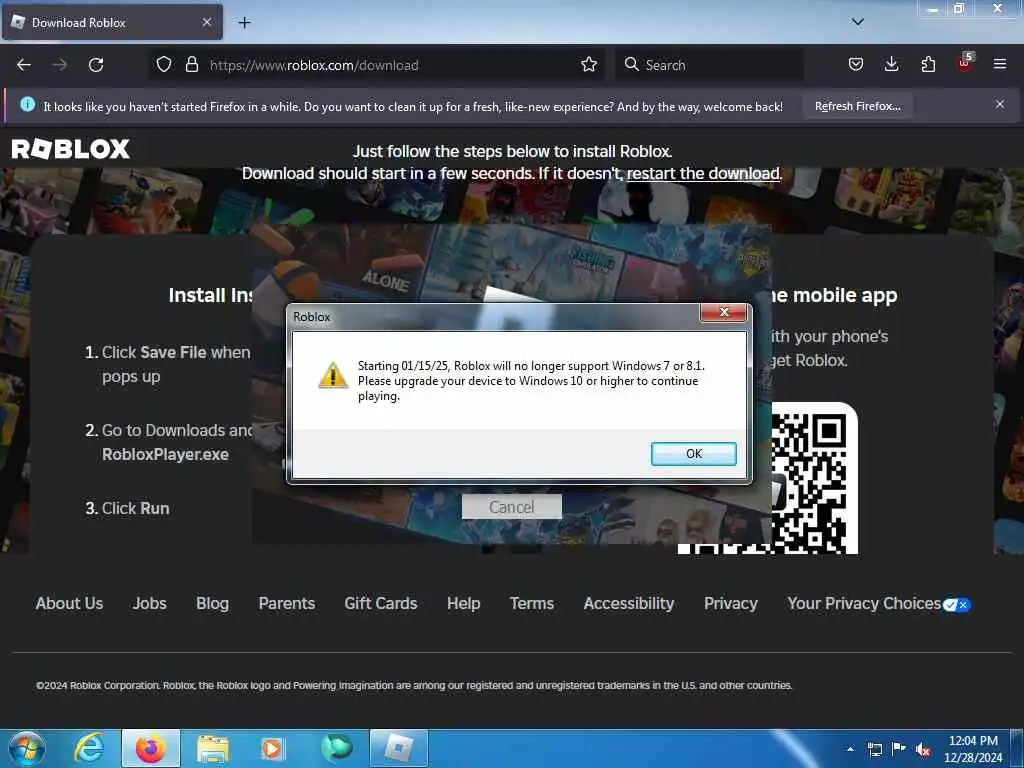
Task: Open the Accessibility footer link
Action: pyautogui.click(x=629, y=603)
